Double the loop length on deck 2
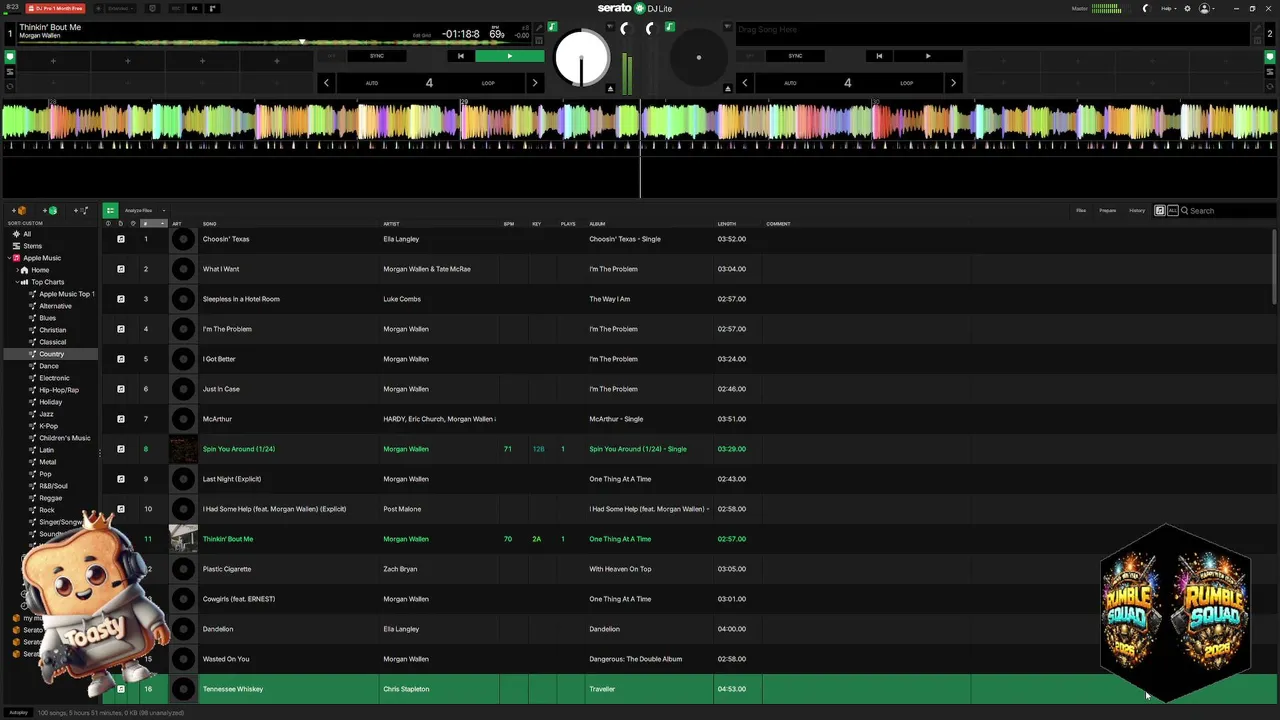This screenshot has width=1280, height=720. coord(952,83)
